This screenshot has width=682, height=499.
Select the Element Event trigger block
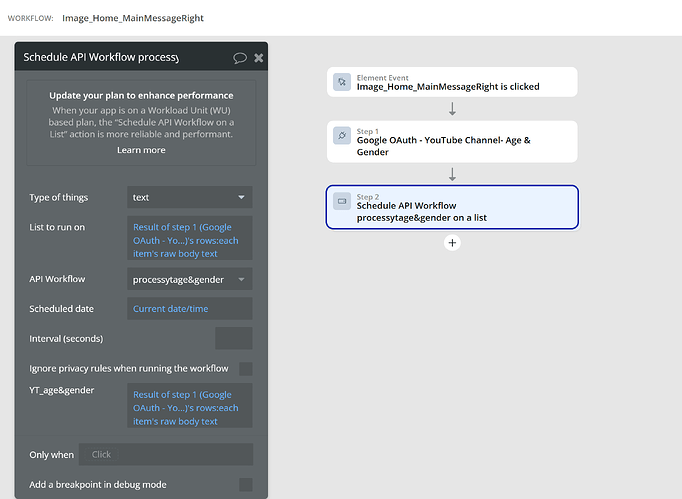pyautogui.click(x=452, y=82)
